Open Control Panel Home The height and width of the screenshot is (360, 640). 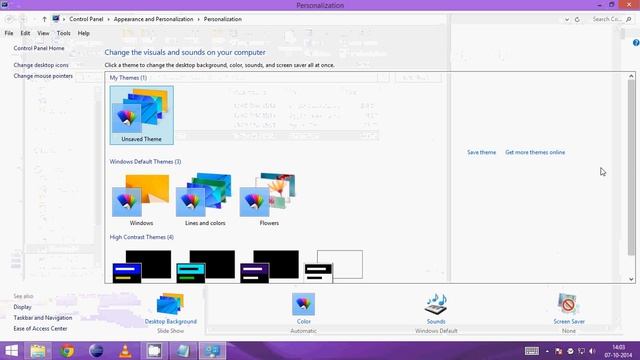[x=39, y=48]
